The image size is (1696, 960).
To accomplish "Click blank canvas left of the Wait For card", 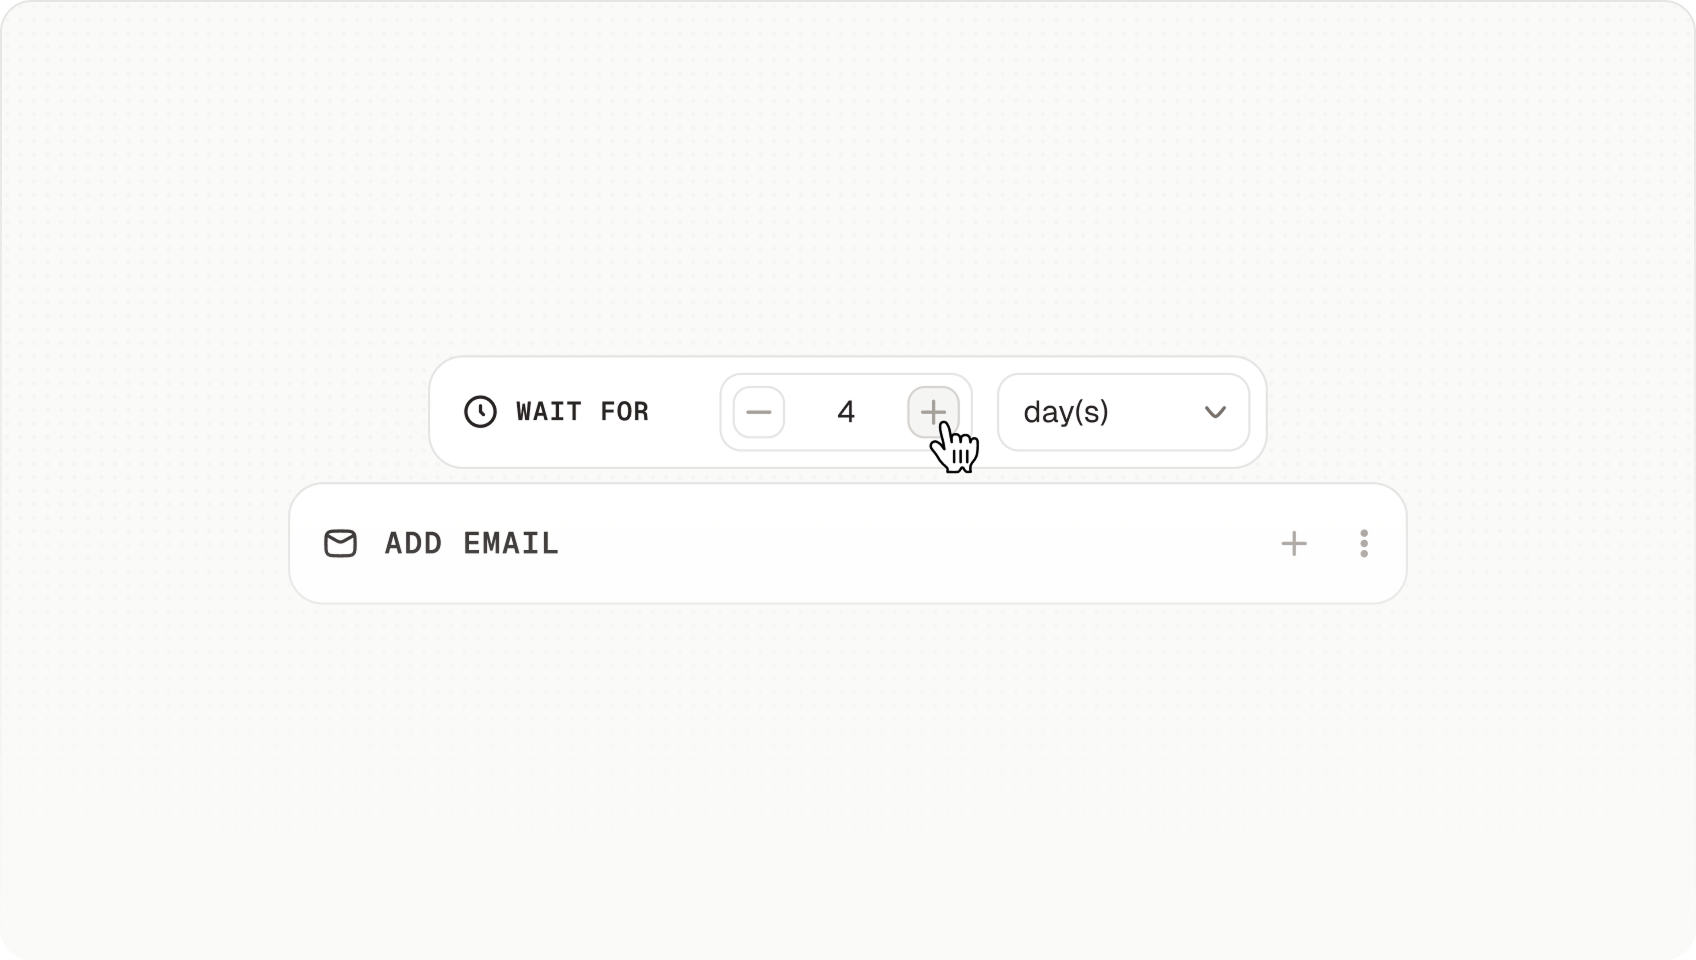I will pos(250,412).
